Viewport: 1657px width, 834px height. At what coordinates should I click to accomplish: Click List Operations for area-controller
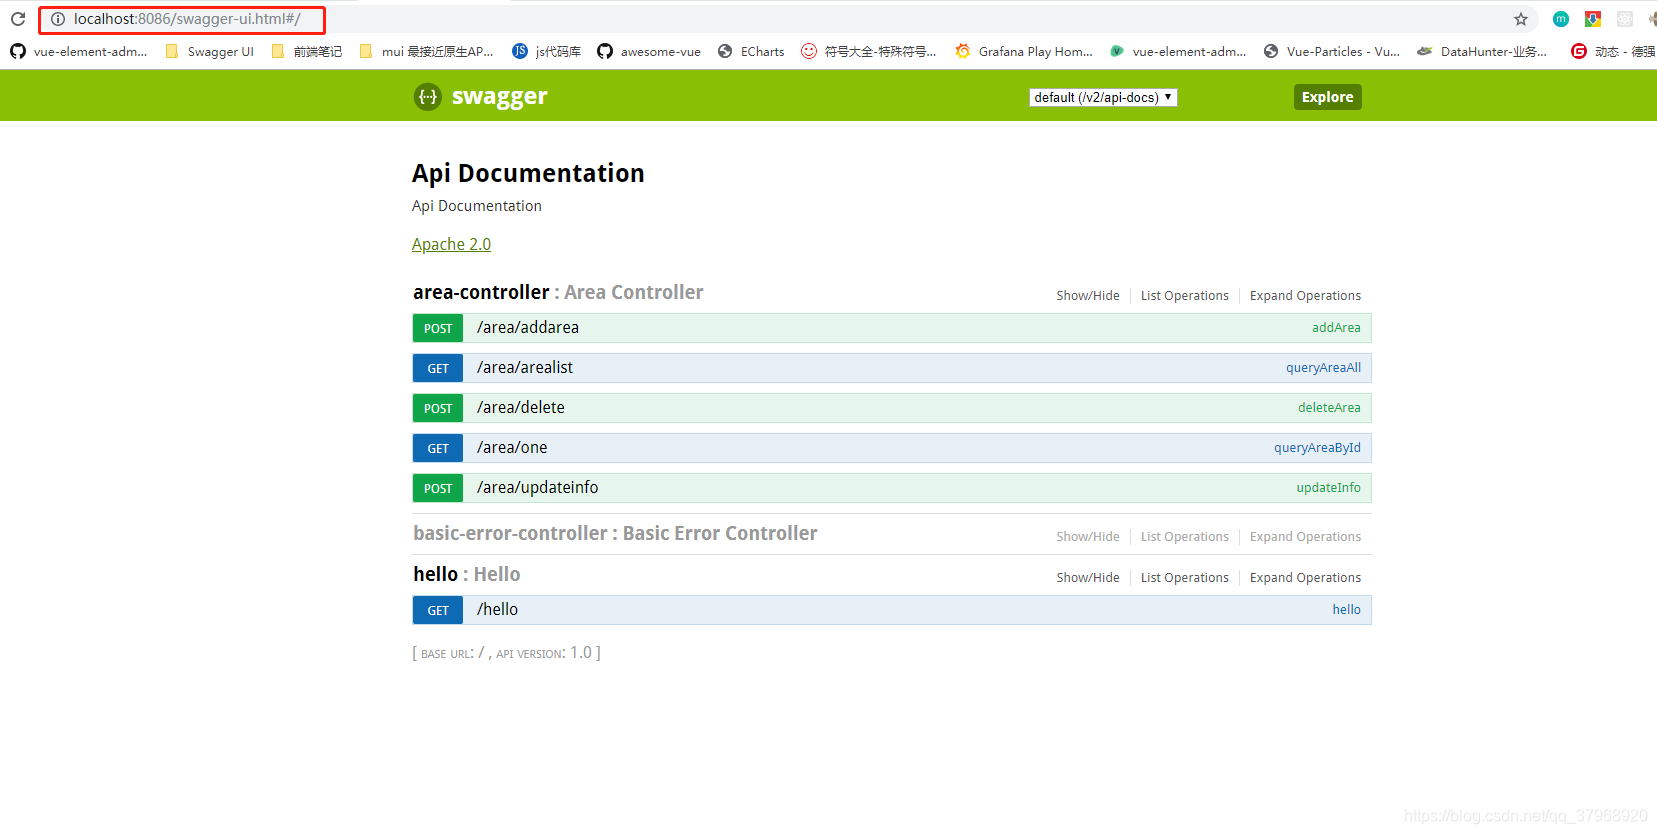coord(1185,296)
